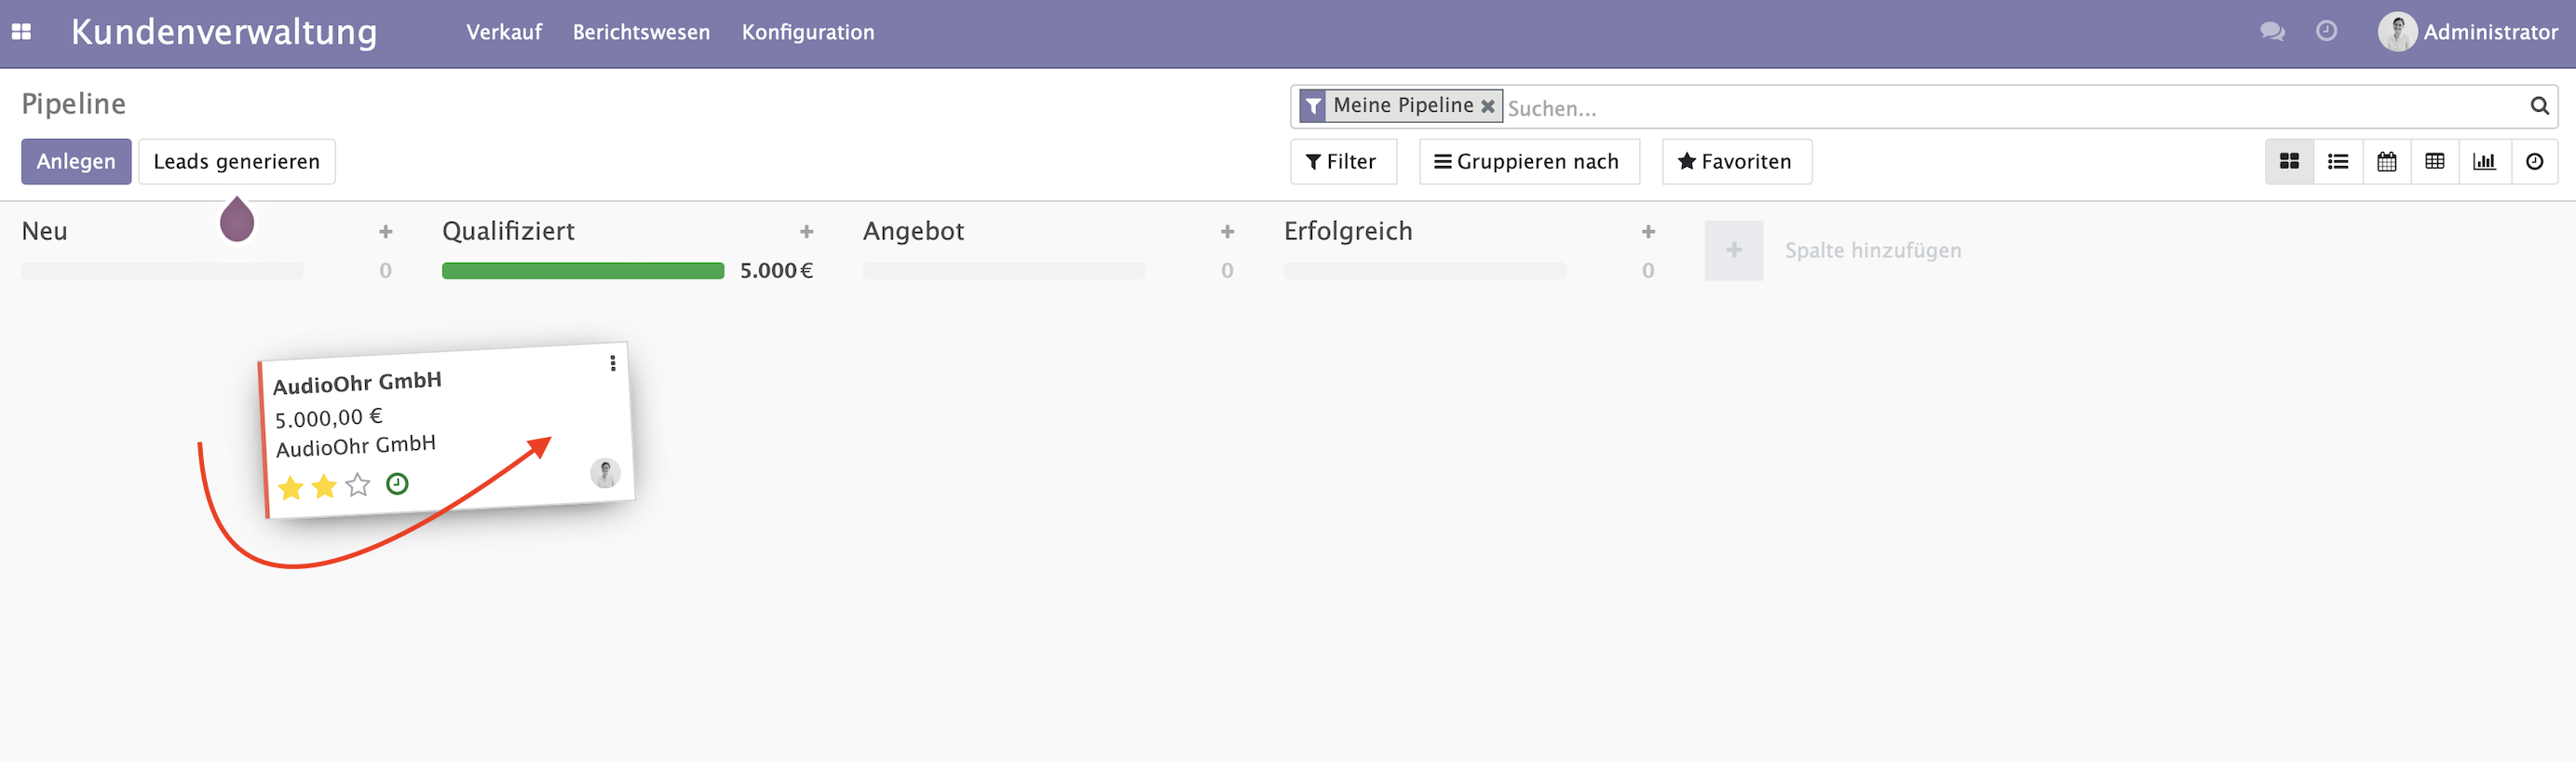Switch to Kanban view
2576x762 pixels.
pos(2289,161)
